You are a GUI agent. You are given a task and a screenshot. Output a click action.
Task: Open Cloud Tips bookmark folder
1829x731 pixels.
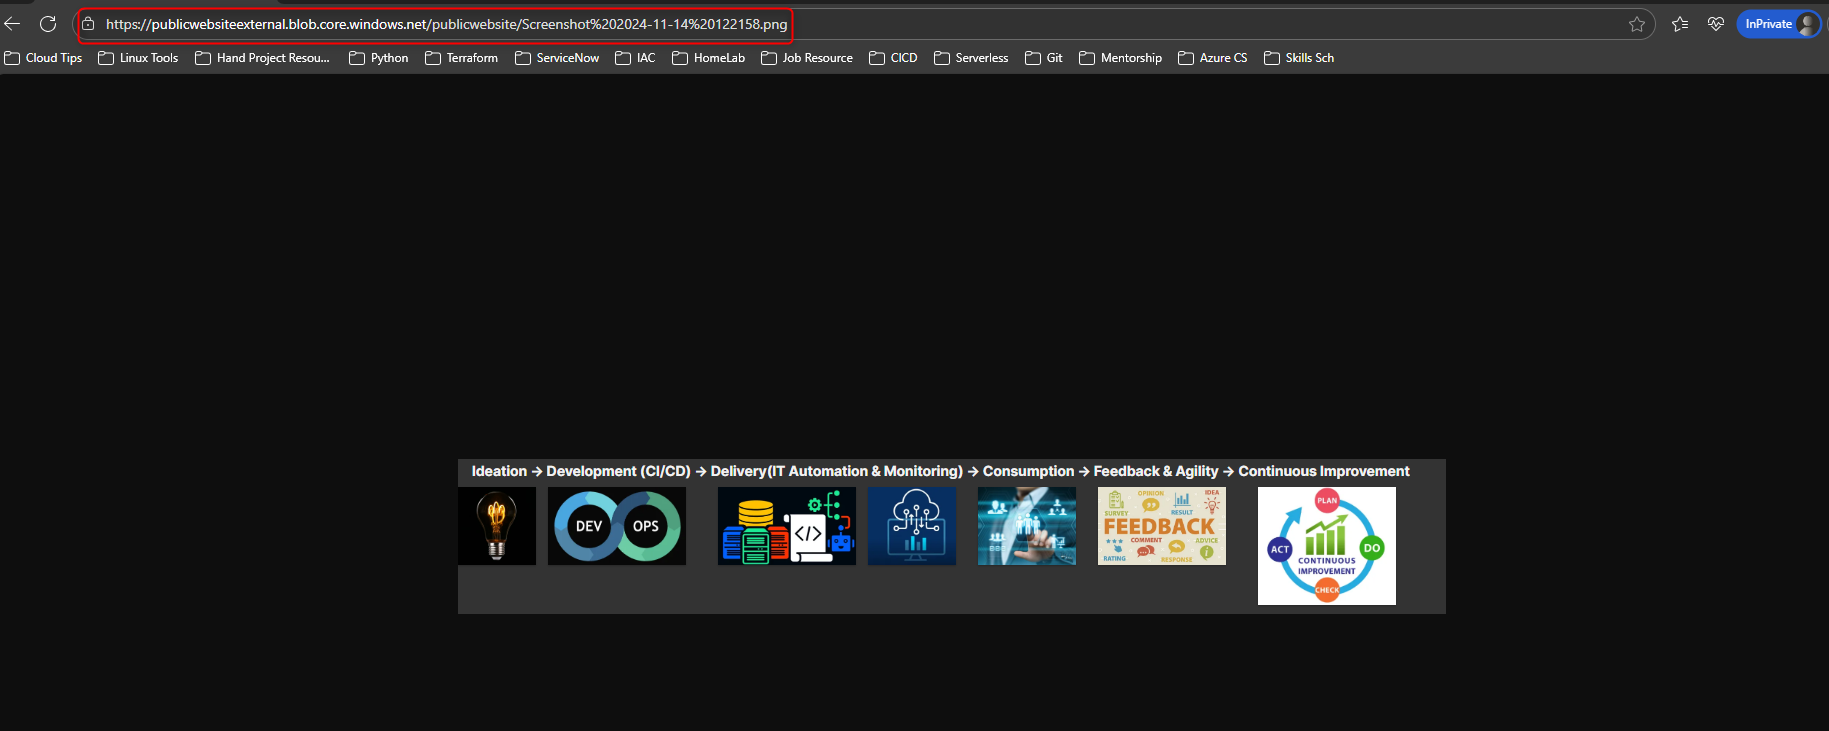pos(43,58)
